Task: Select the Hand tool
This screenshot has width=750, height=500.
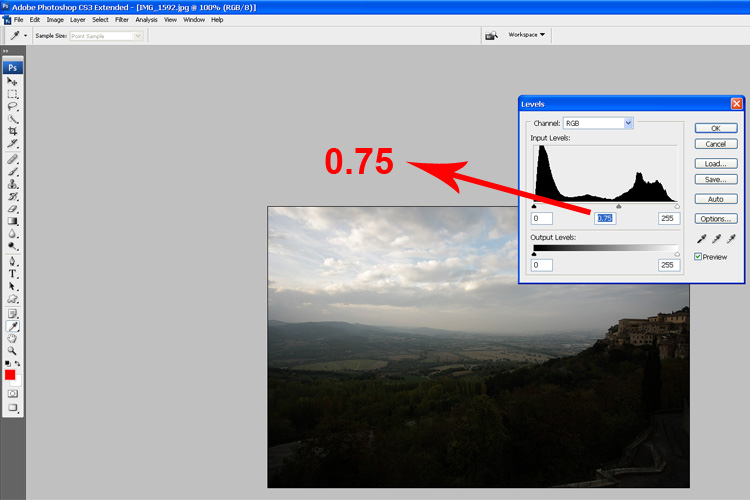Action: click(13, 338)
